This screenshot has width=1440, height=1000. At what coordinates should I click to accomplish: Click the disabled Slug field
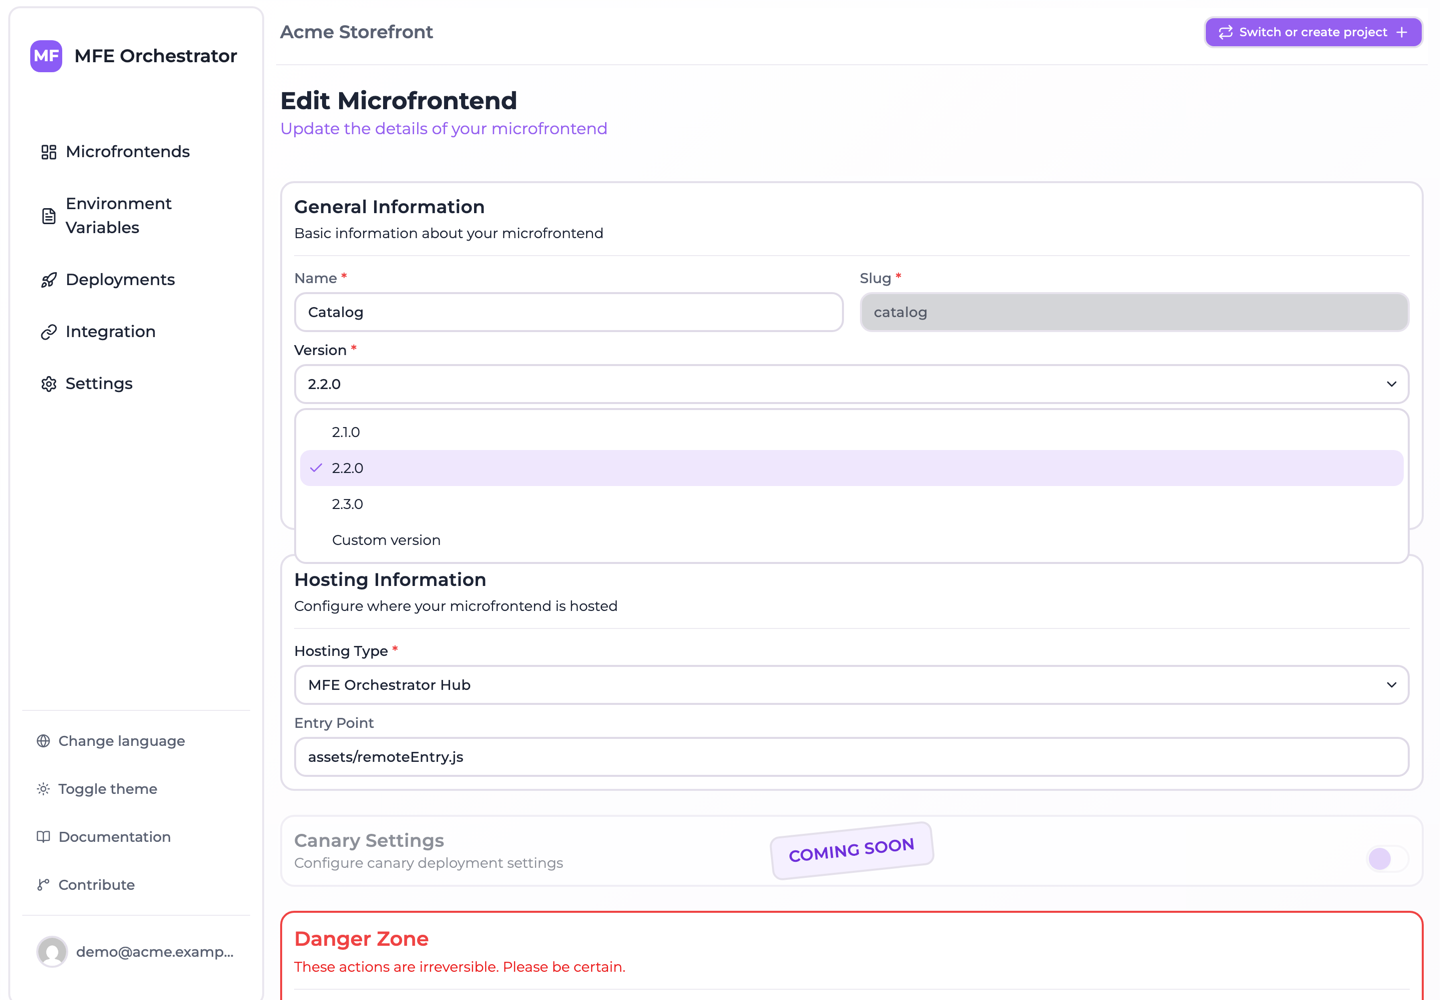click(x=1134, y=312)
